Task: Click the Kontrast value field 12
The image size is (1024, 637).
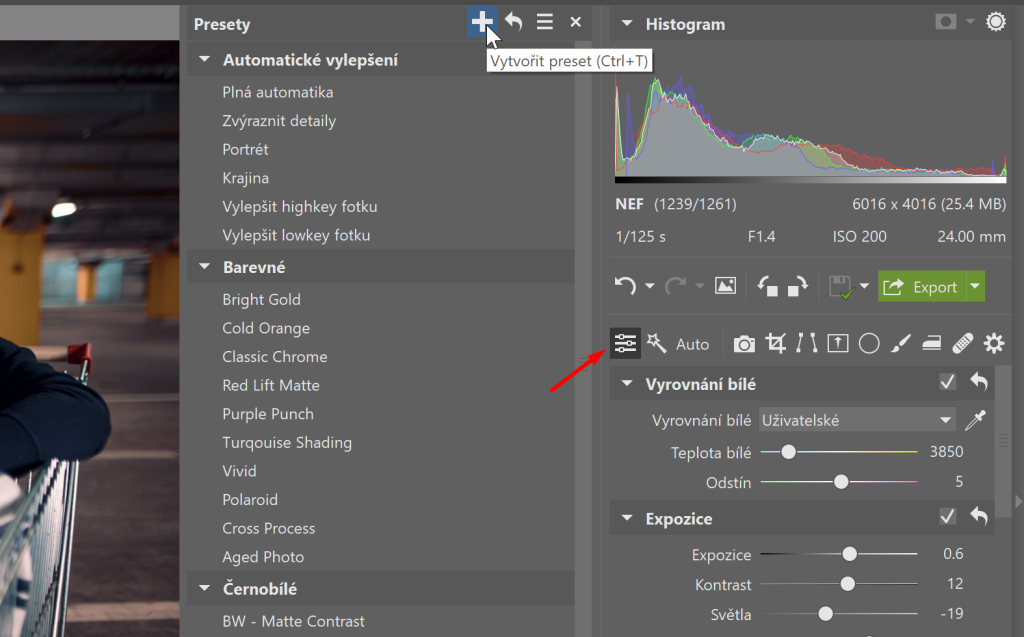Action: click(x=955, y=583)
